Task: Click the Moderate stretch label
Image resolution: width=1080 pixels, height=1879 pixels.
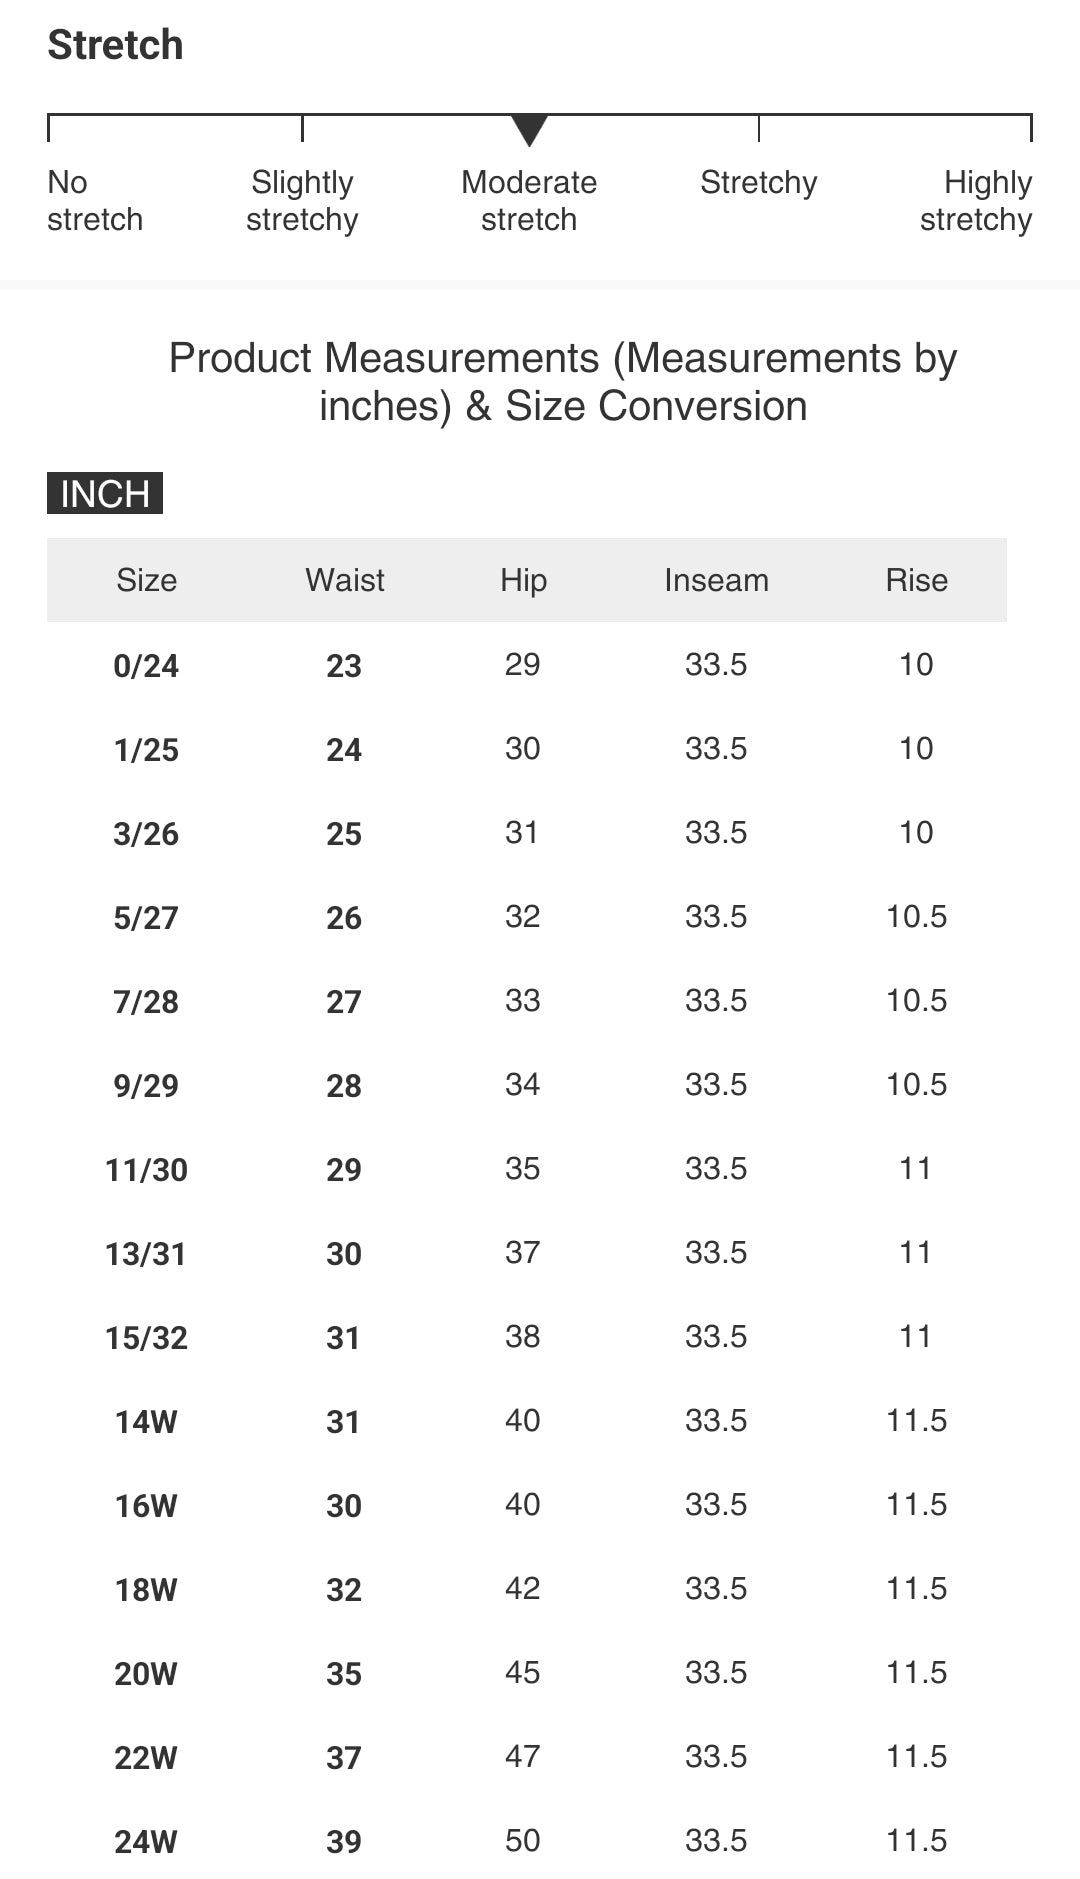Action: 529,201
